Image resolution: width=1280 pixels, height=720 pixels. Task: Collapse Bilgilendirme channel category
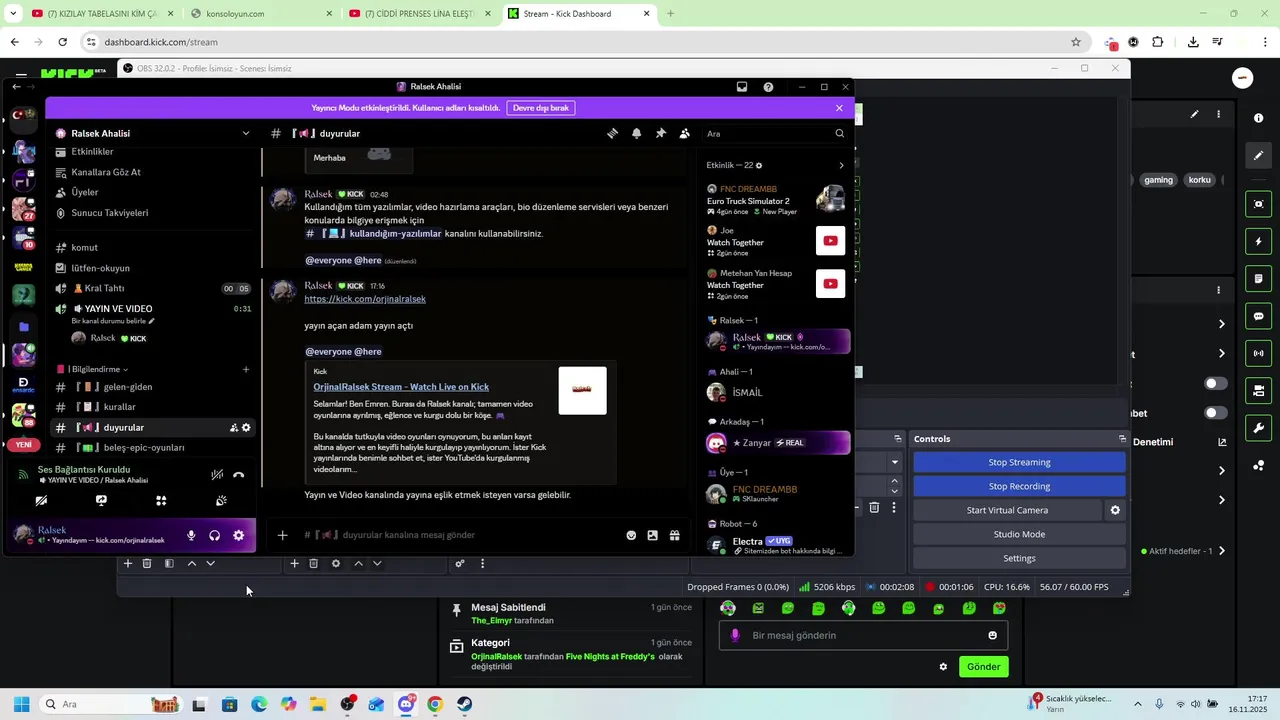tap(96, 369)
